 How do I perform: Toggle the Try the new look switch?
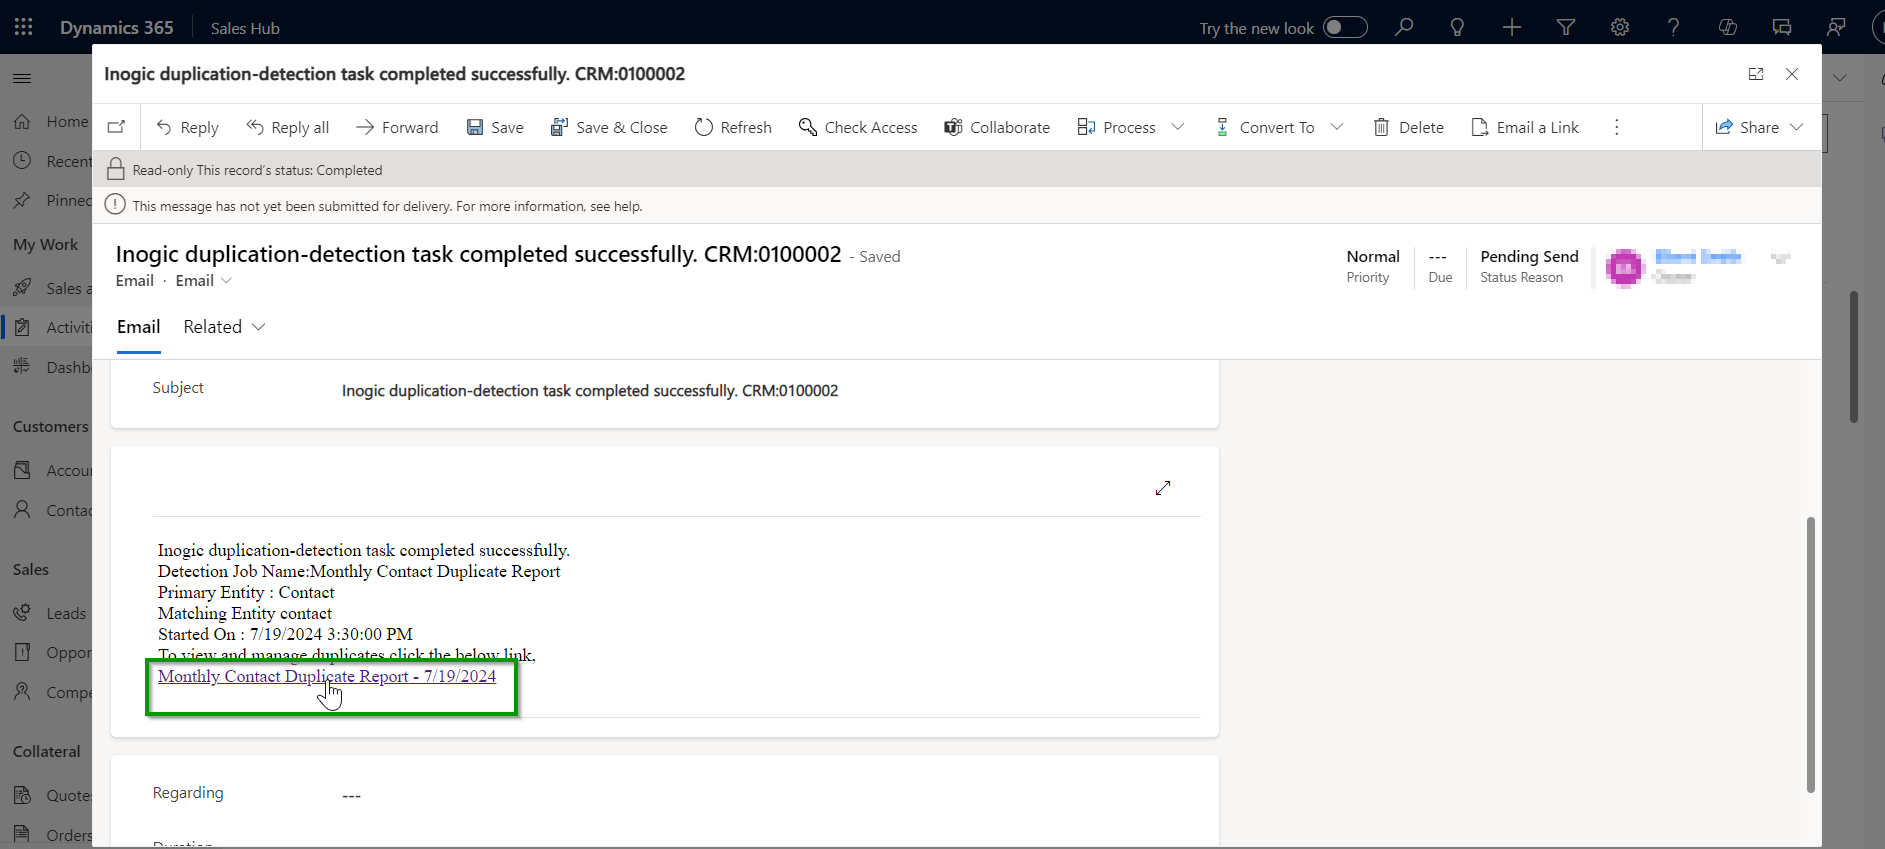point(1345,27)
